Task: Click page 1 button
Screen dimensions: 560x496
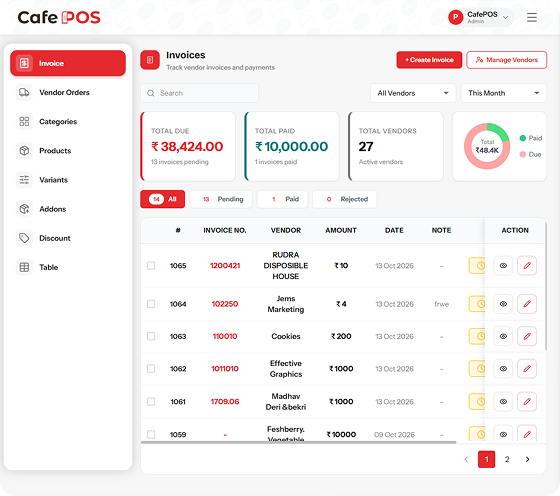Action: [486, 459]
